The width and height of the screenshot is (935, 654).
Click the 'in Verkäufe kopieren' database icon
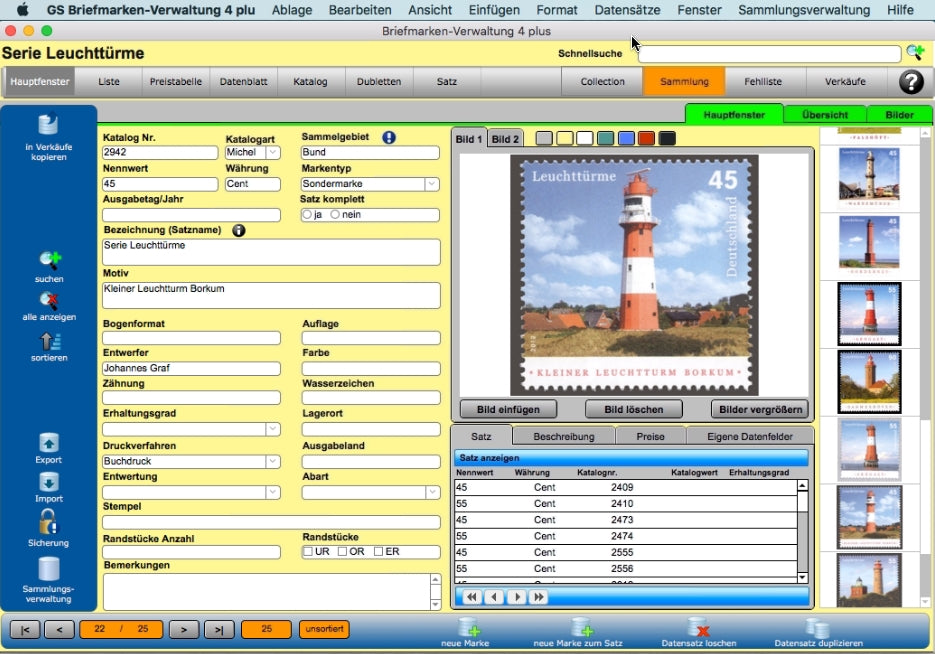point(48,126)
